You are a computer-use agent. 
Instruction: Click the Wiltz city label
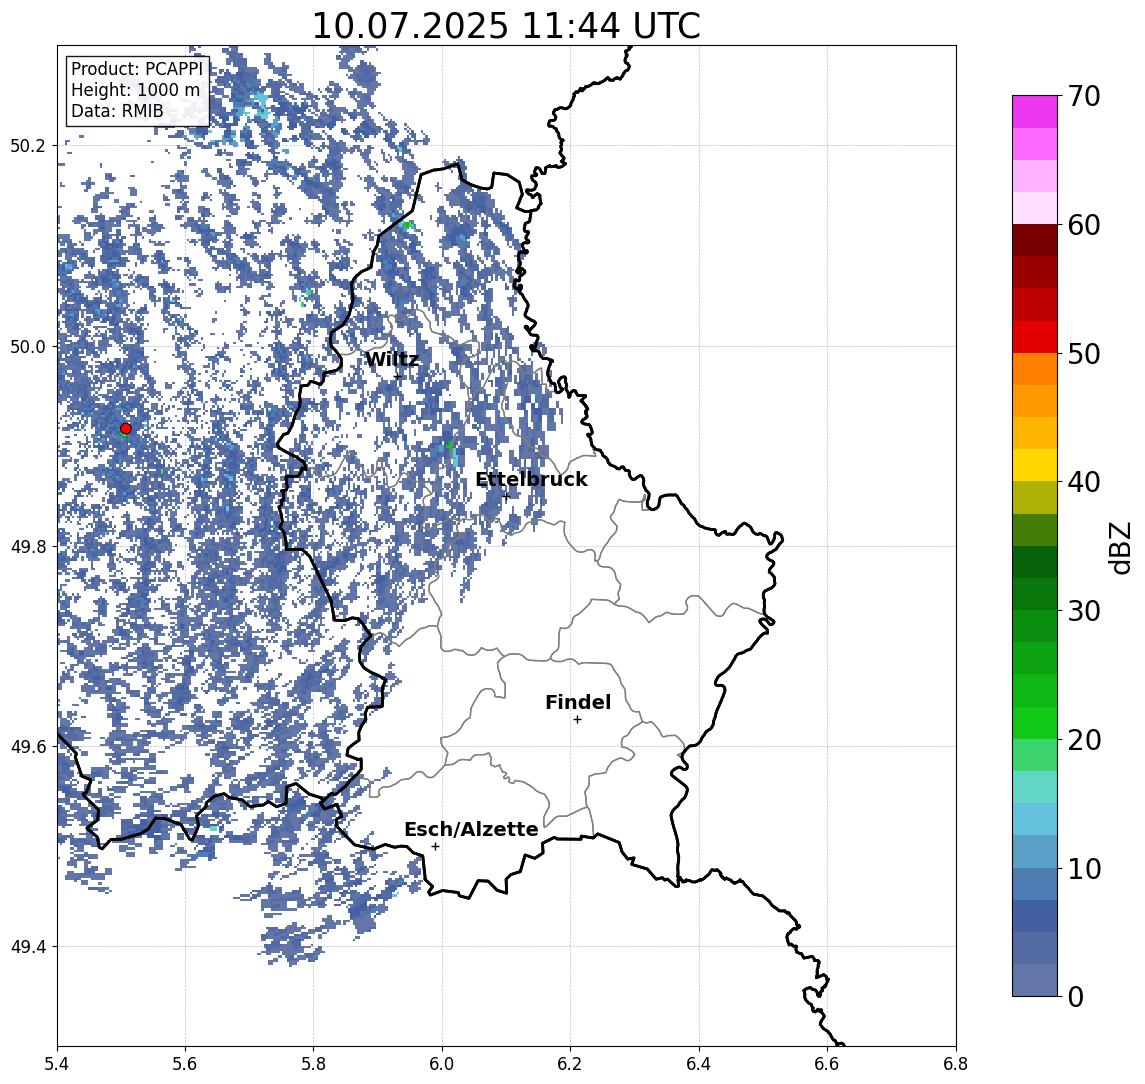(x=392, y=359)
